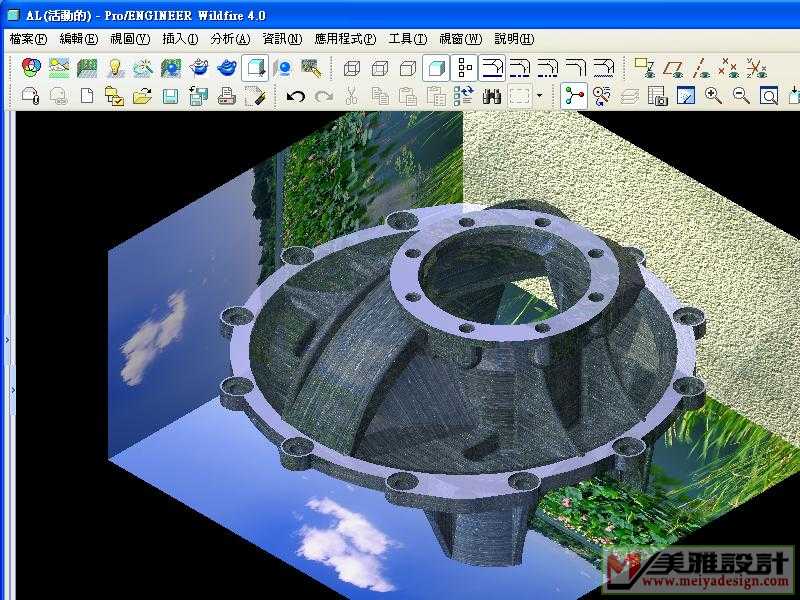Undo the last action
This screenshot has height=600, width=800.
pos(296,96)
